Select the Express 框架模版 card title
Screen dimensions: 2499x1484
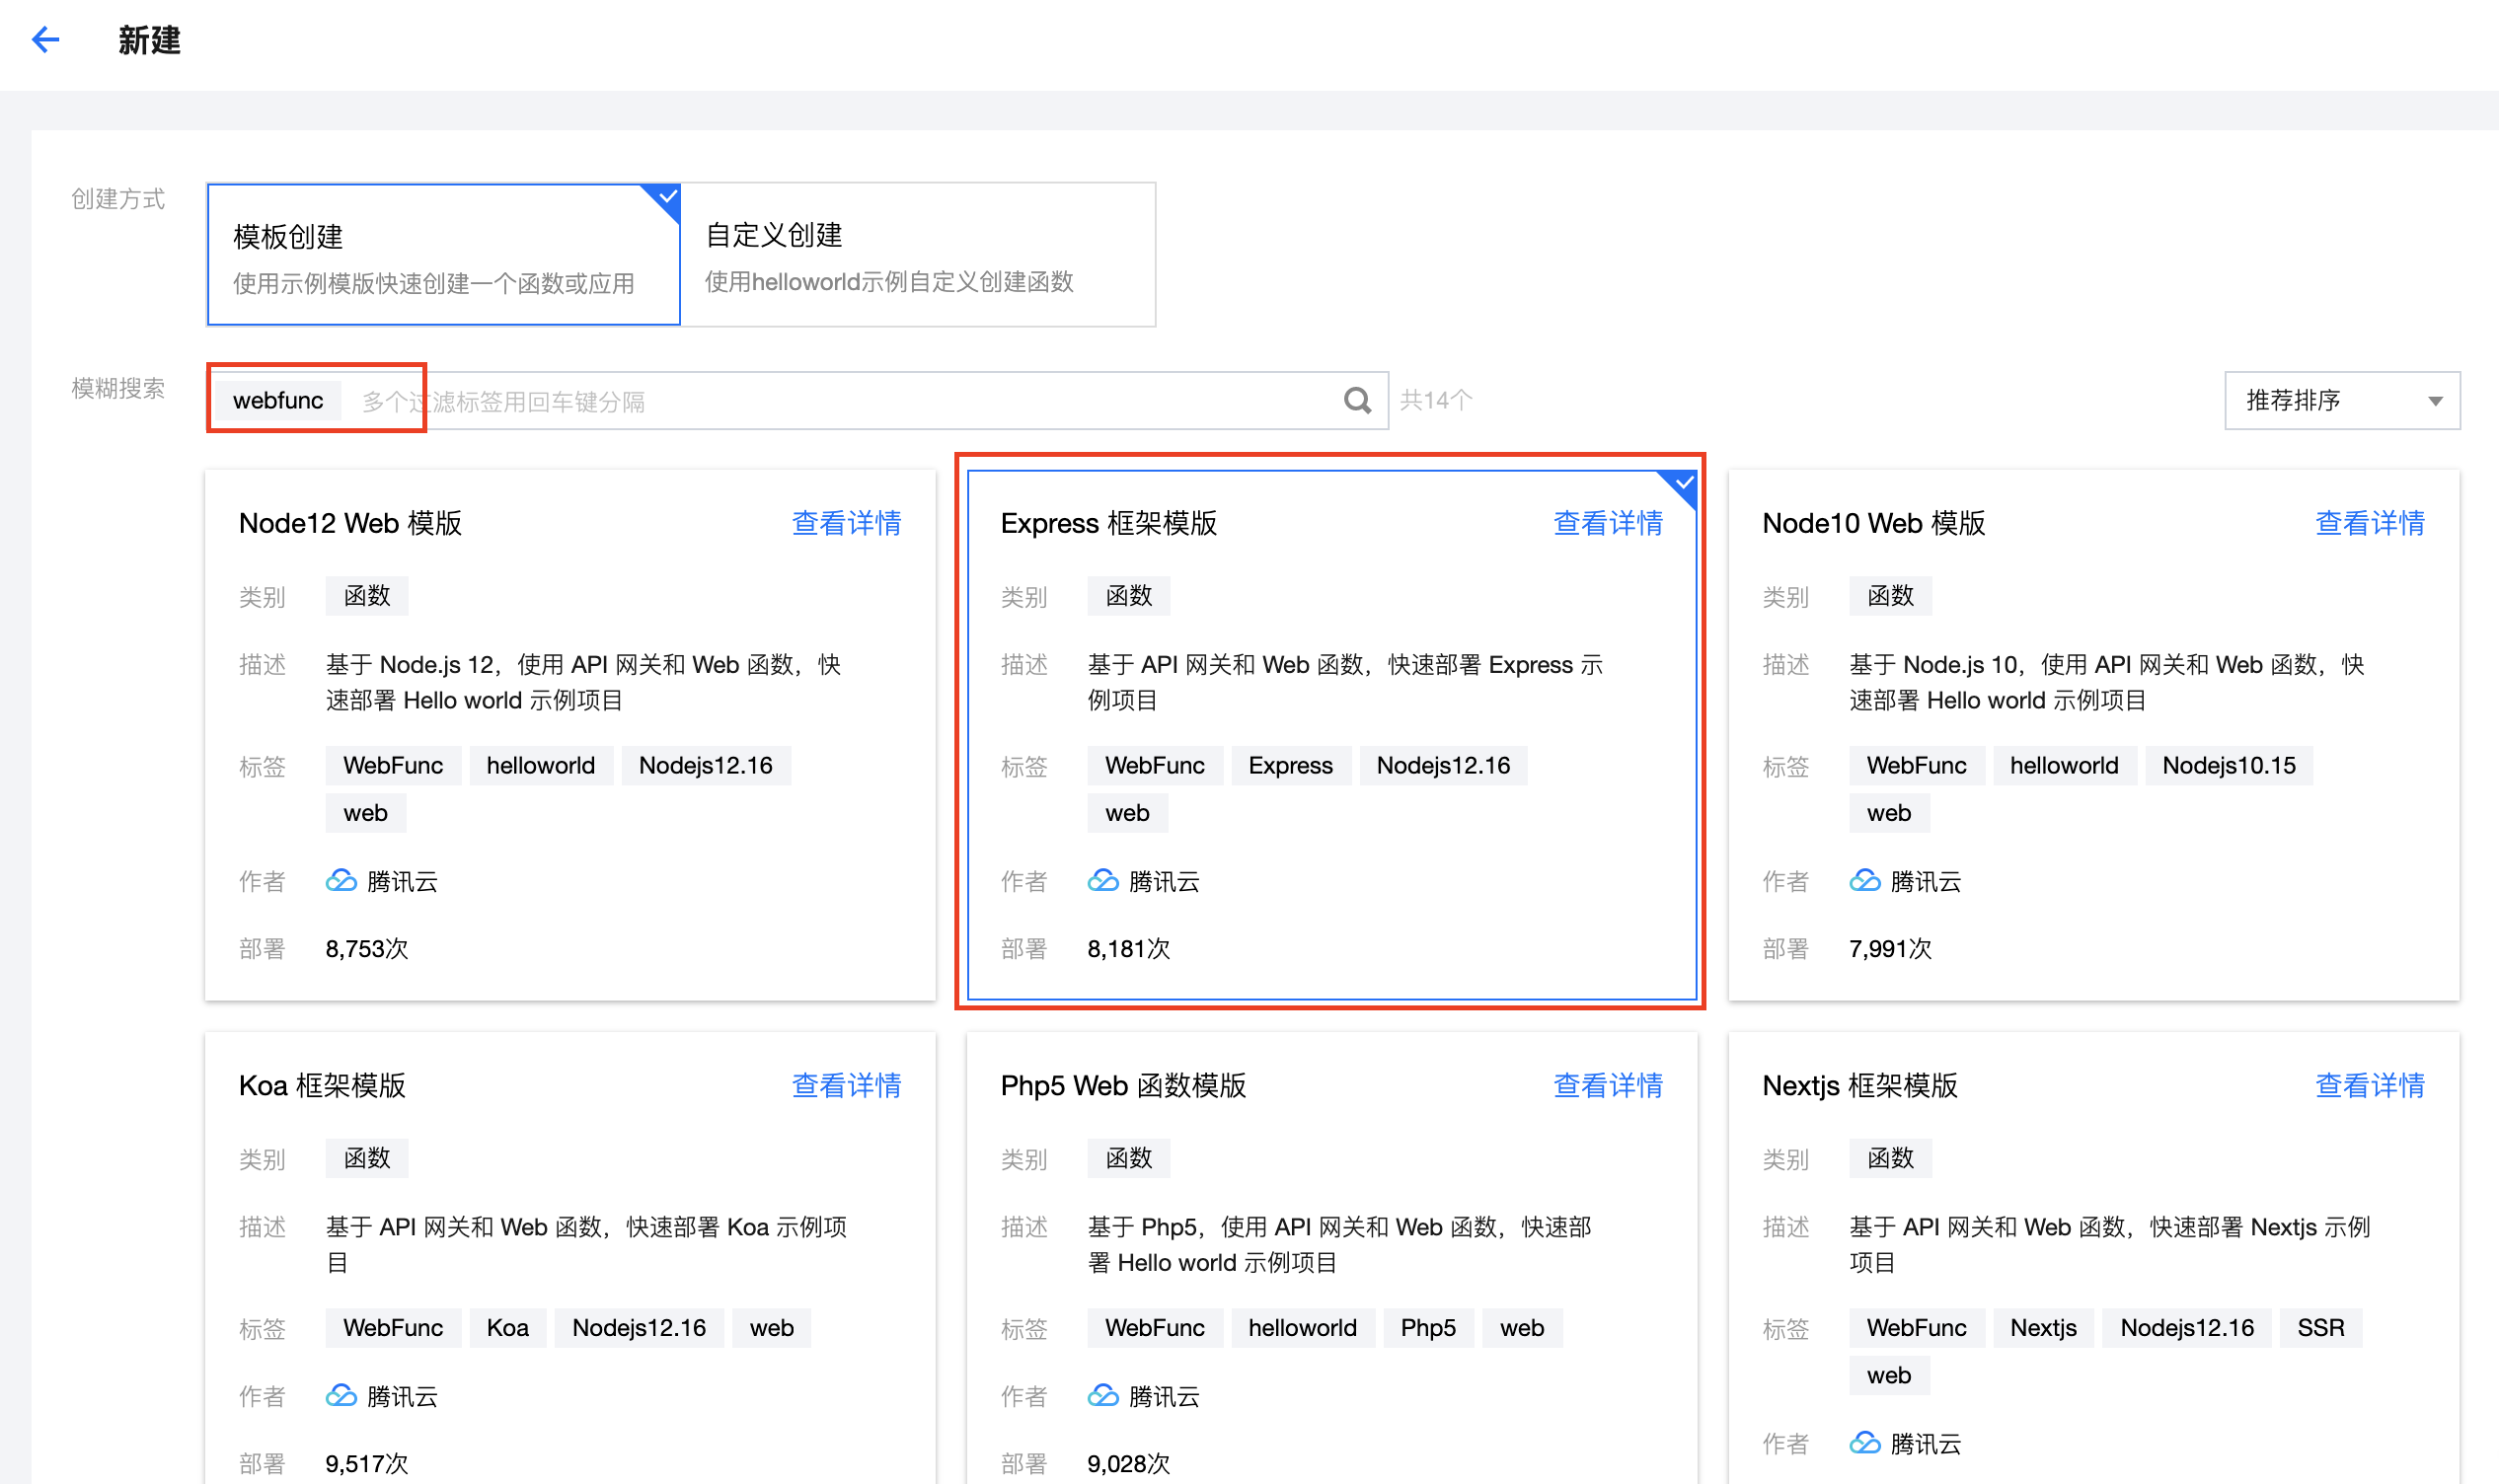click(1108, 523)
